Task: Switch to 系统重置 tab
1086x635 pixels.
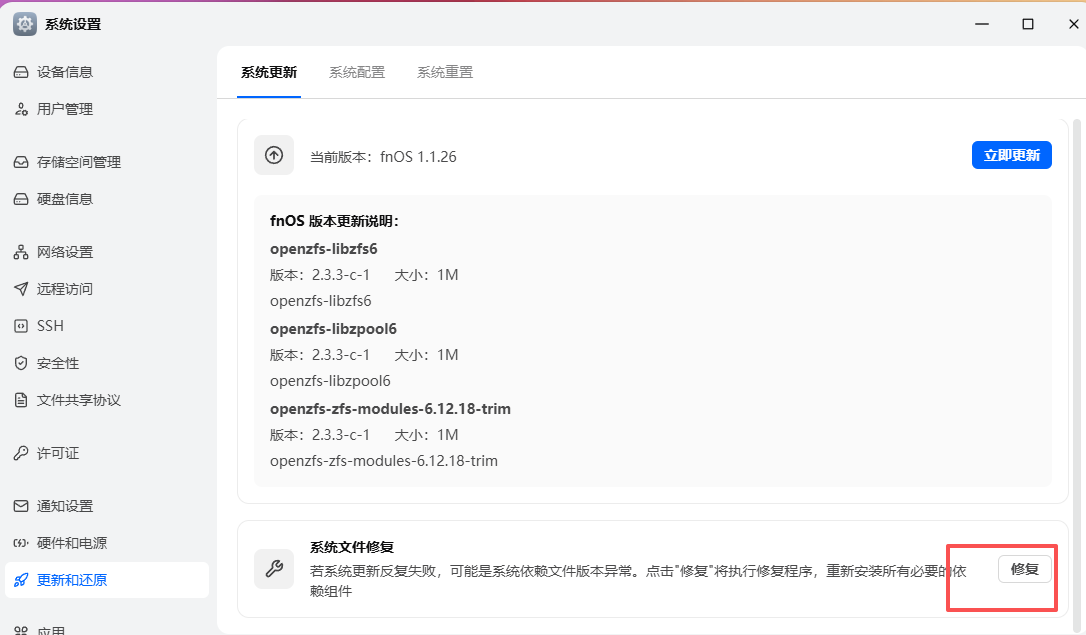Action: click(444, 72)
